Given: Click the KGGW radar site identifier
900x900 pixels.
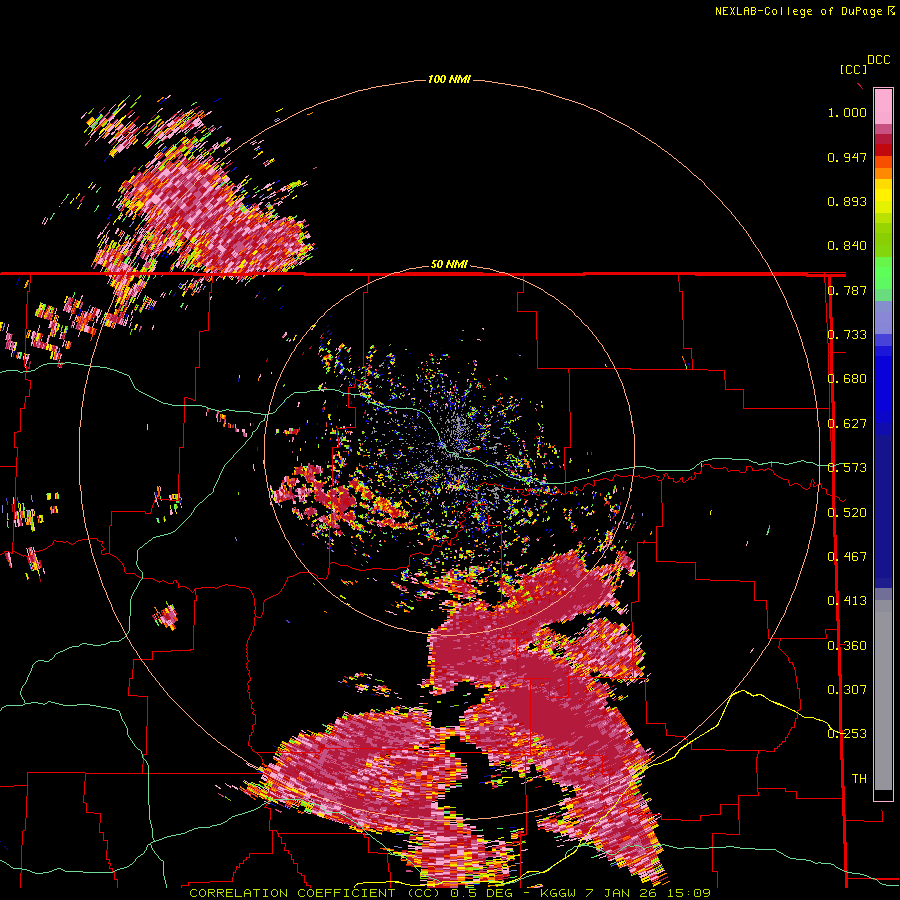Looking at the screenshot, I should coord(556,893).
